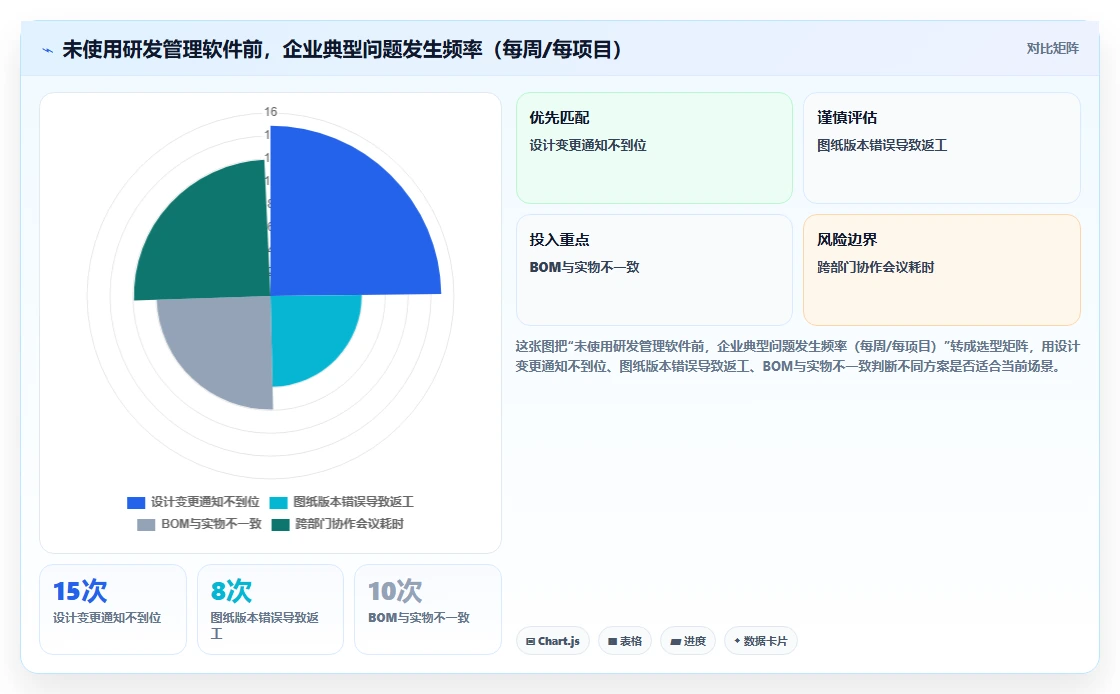Screen dimensions: 1120x694
Task: Select the 投入重点 card
Action: coord(654,270)
